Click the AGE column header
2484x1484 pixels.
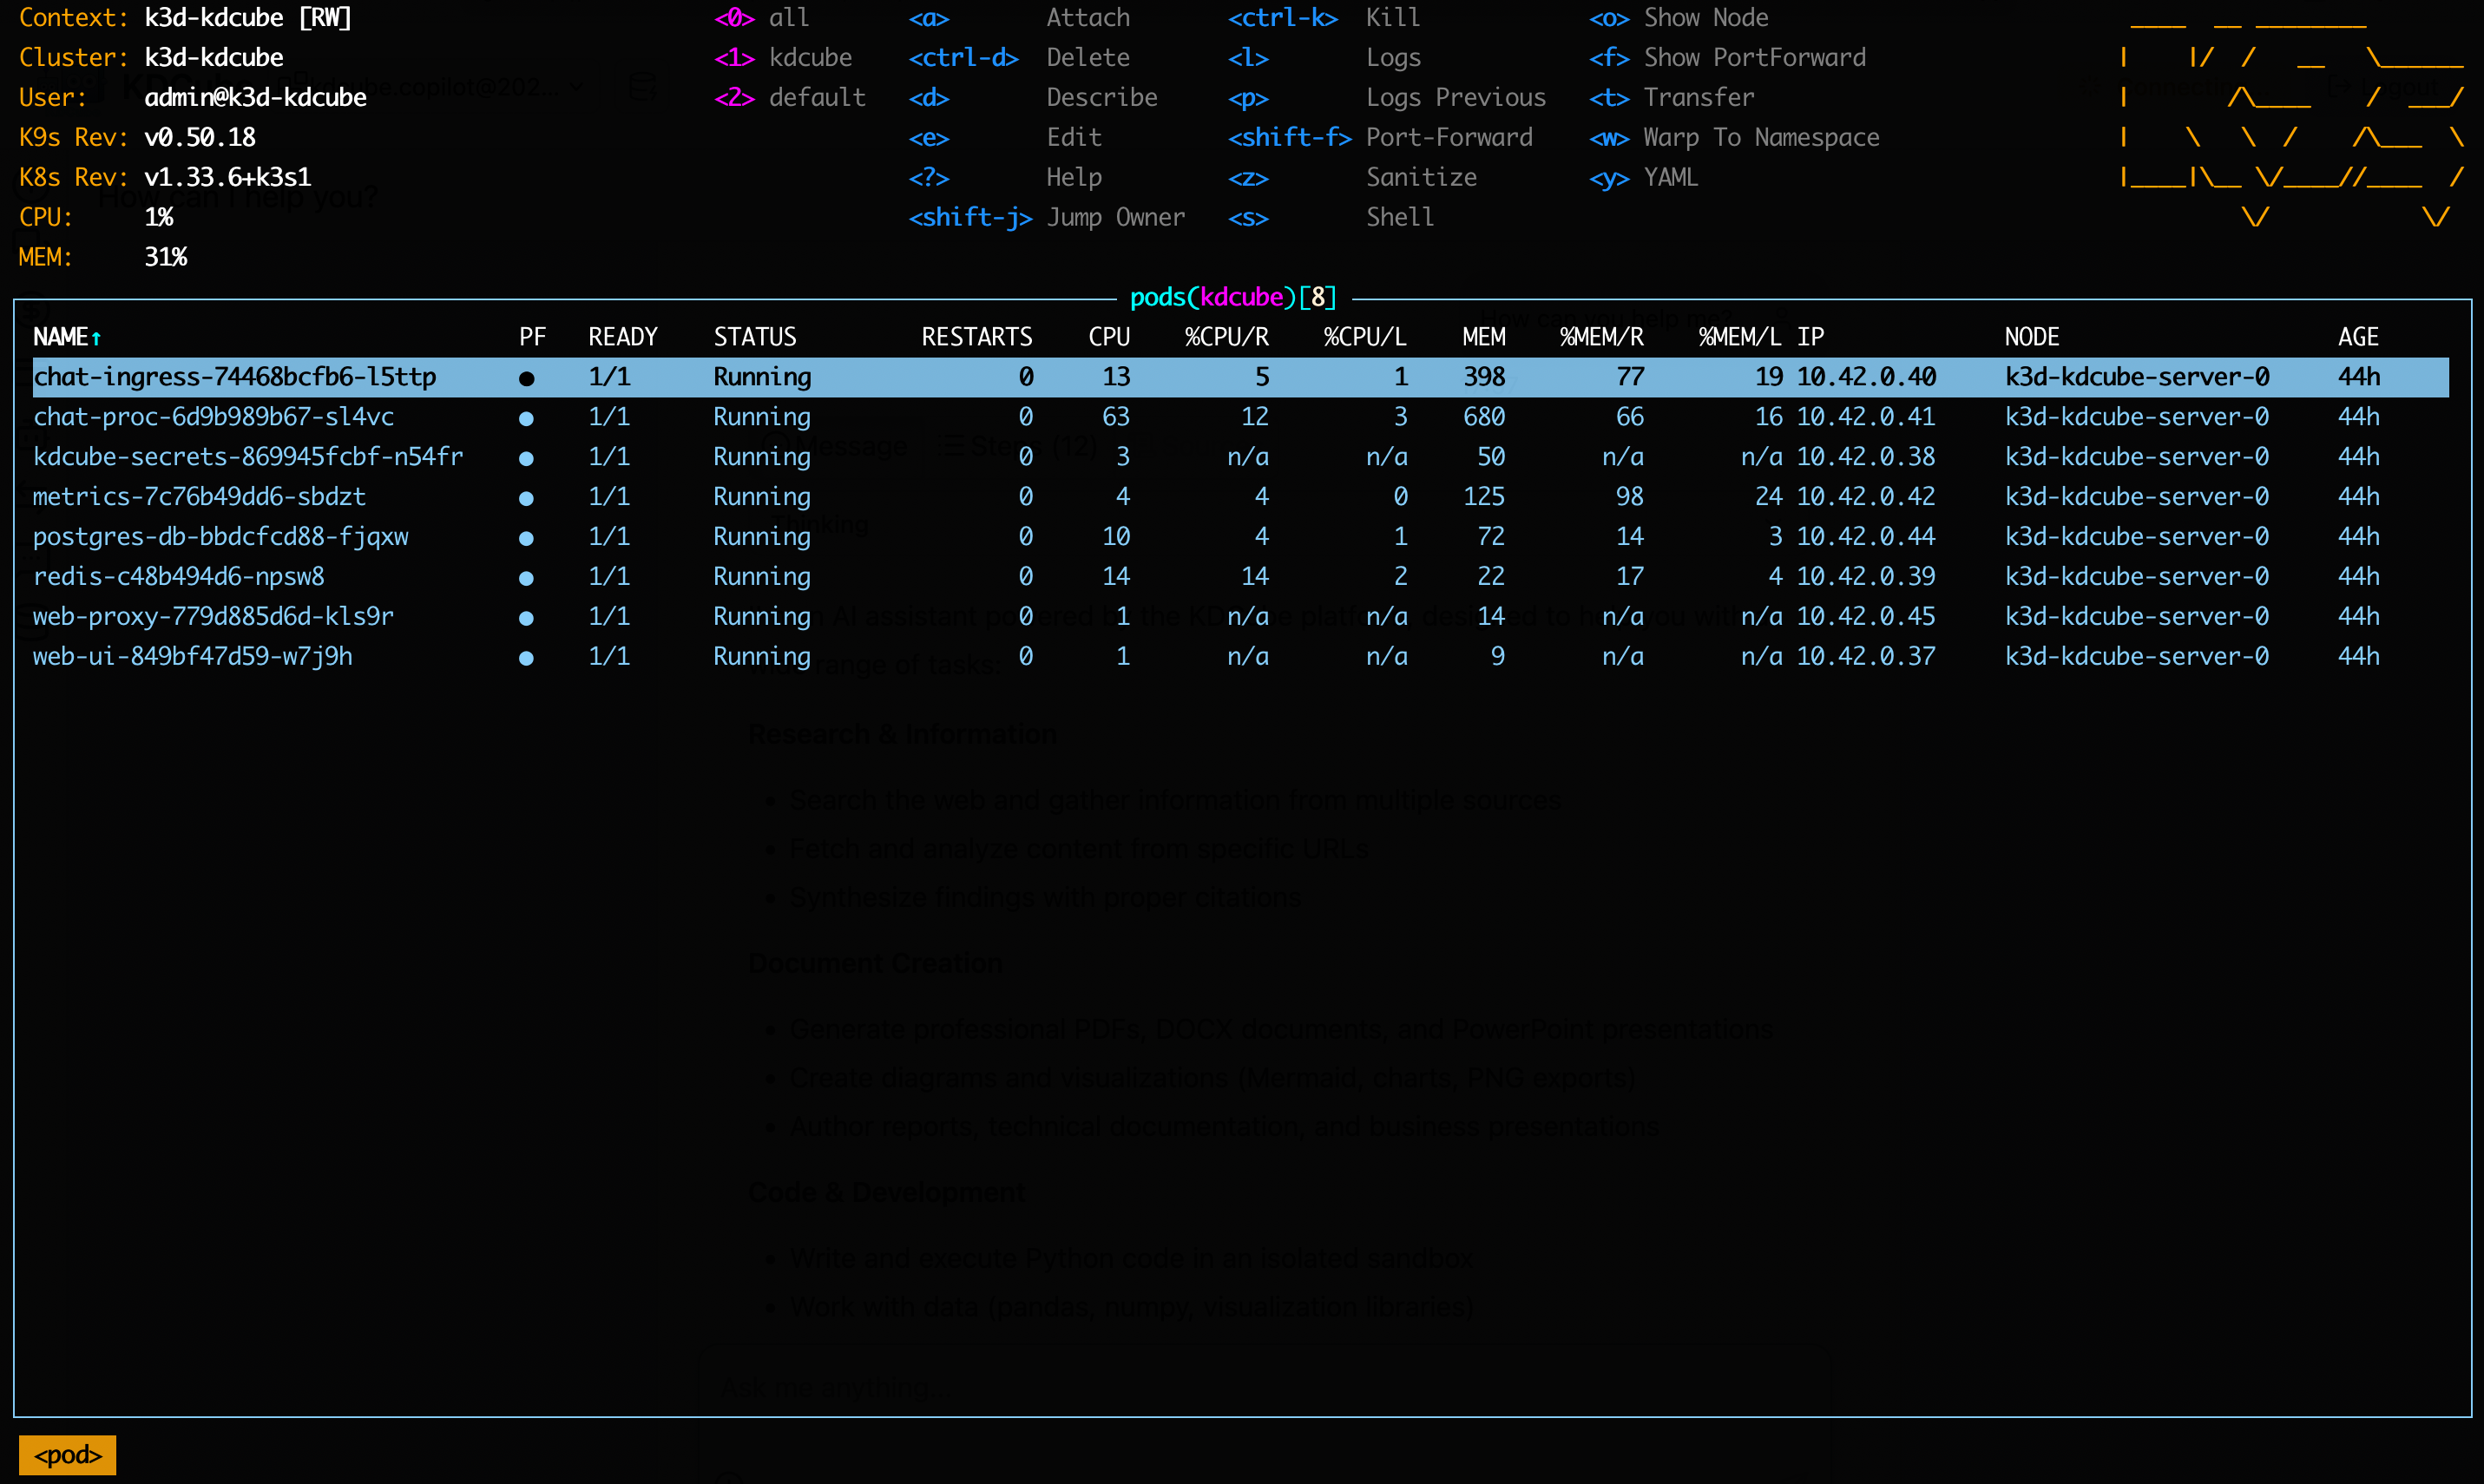pos(2358,337)
